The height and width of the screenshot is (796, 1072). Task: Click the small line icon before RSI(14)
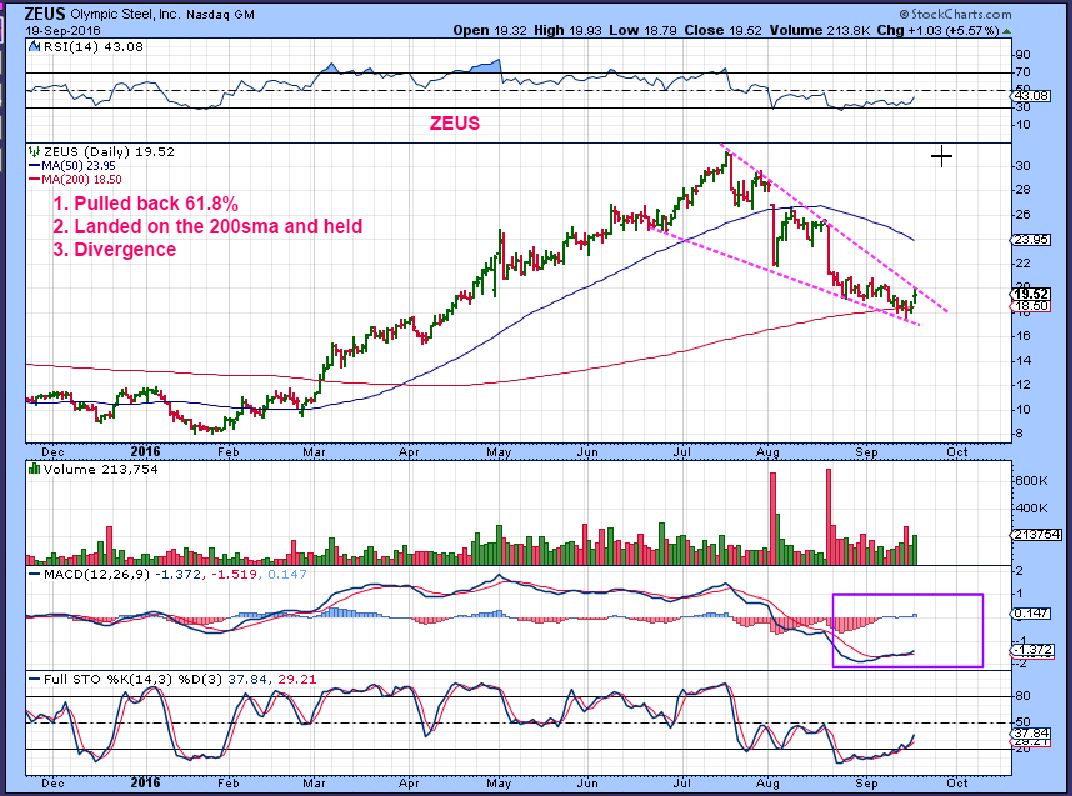(x=35, y=47)
